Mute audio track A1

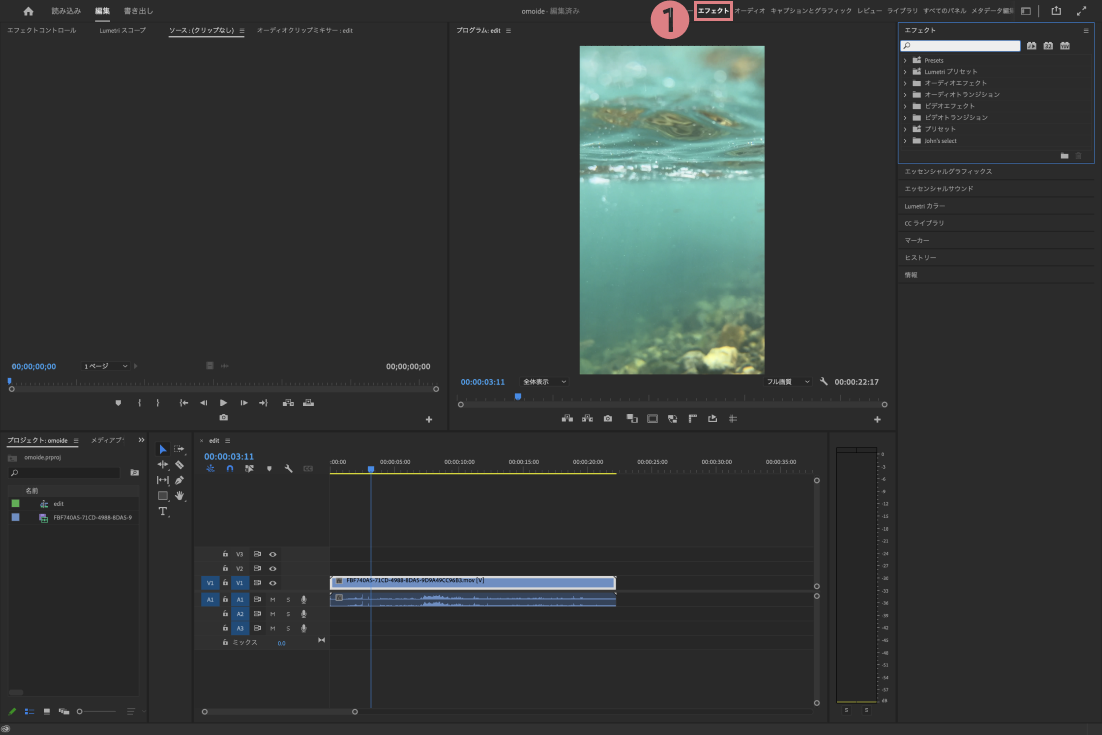pos(272,599)
